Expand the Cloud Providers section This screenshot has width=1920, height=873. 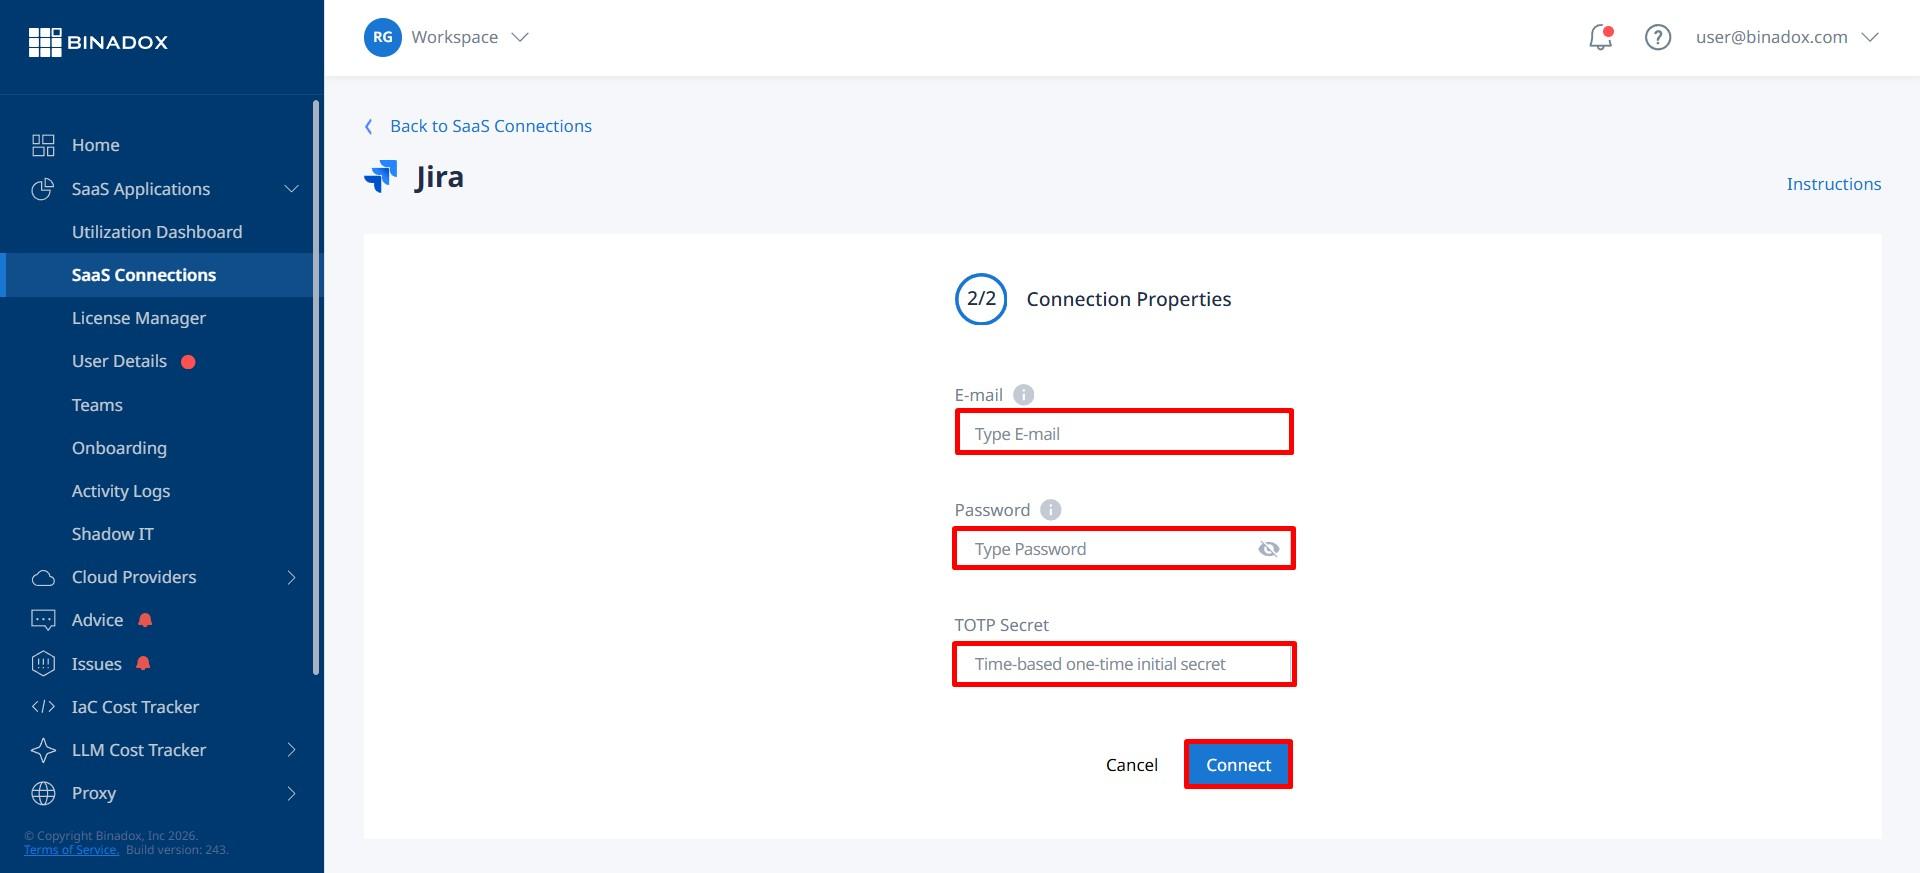click(x=291, y=577)
